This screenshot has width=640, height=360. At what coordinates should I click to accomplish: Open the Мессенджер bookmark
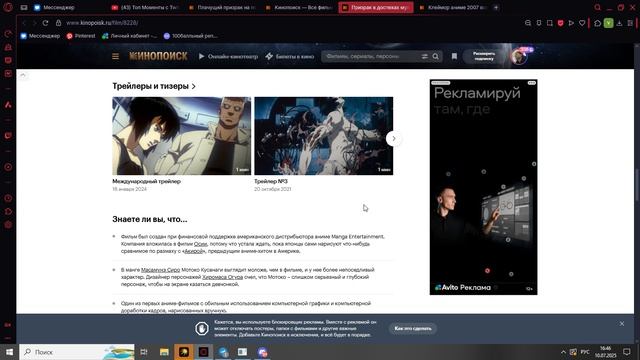click(x=40, y=36)
